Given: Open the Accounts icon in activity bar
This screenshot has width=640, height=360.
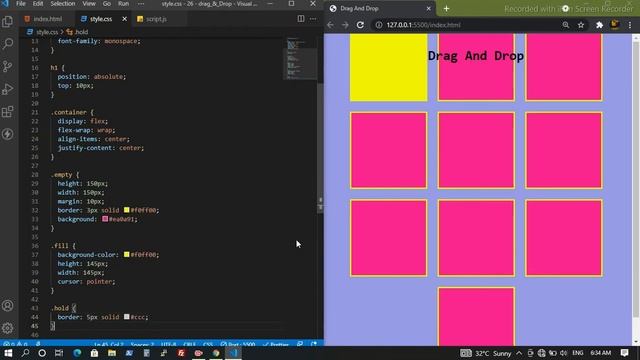Looking at the screenshot, I should coord(7,306).
